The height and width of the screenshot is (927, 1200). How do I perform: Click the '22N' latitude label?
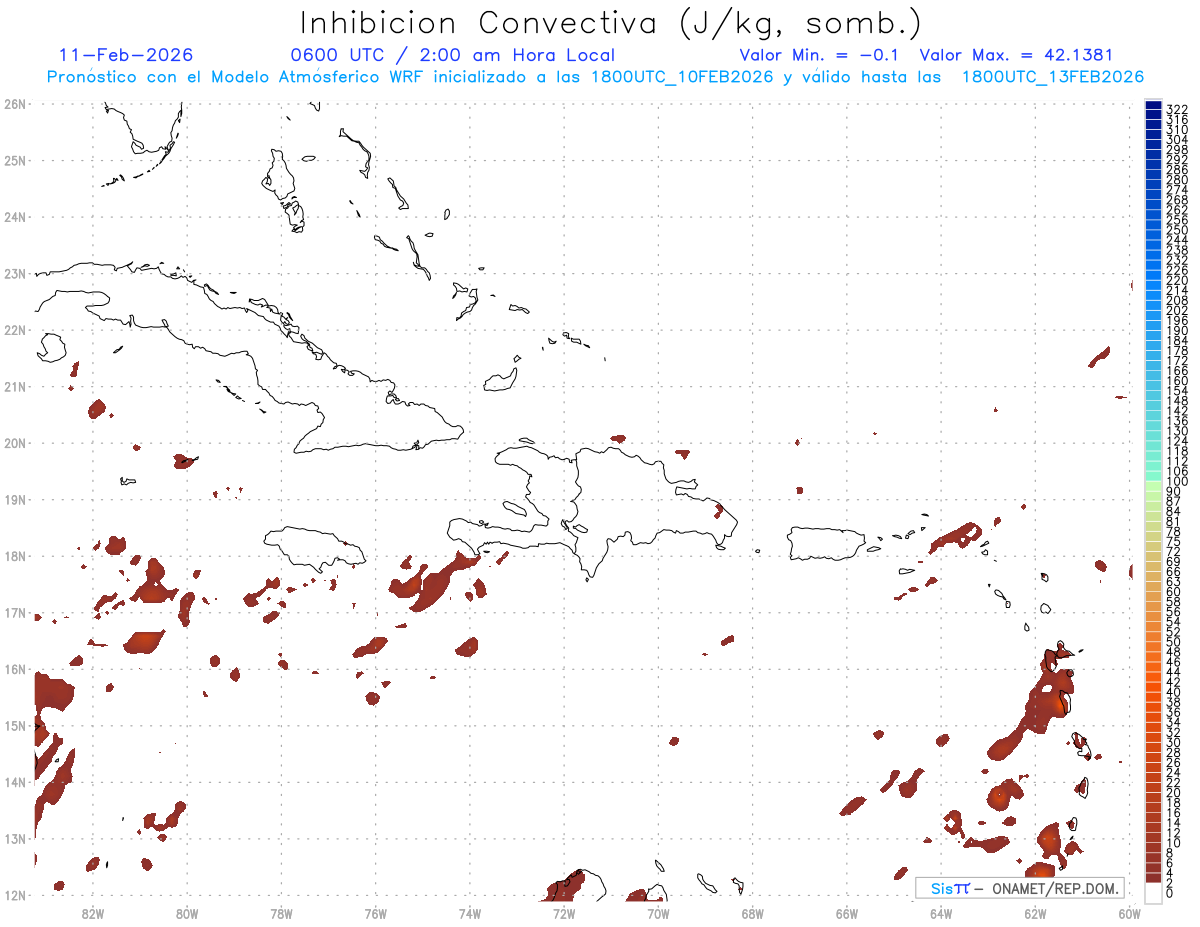point(14,330)
